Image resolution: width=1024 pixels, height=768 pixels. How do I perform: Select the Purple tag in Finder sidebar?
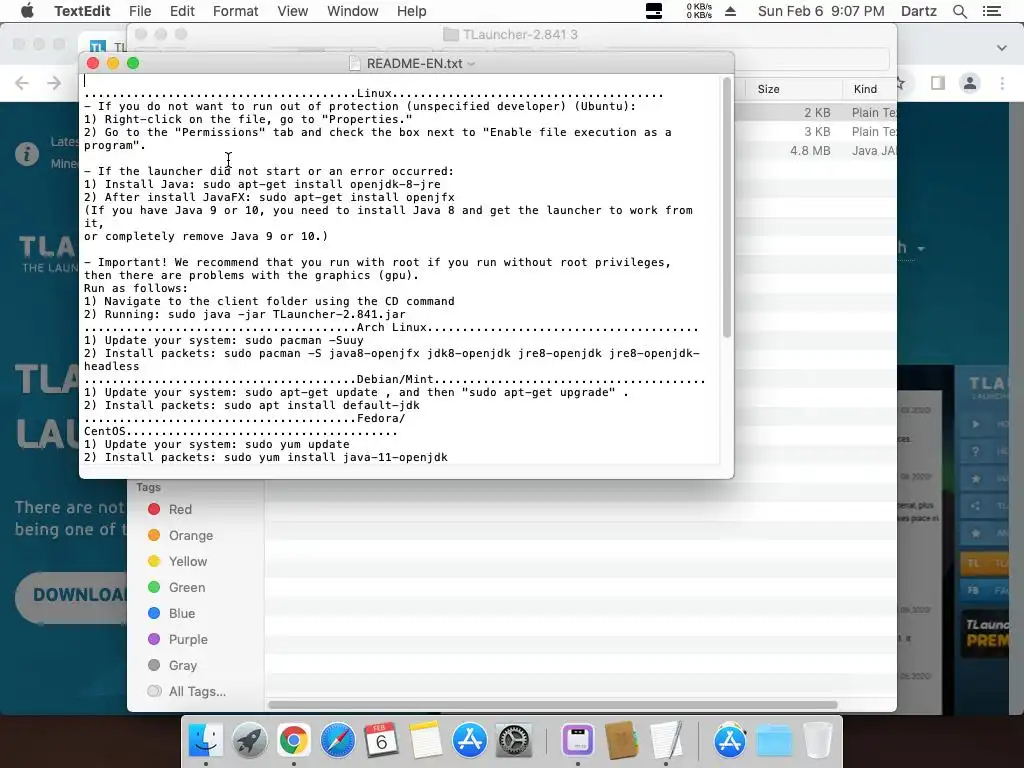click(177, 639)
